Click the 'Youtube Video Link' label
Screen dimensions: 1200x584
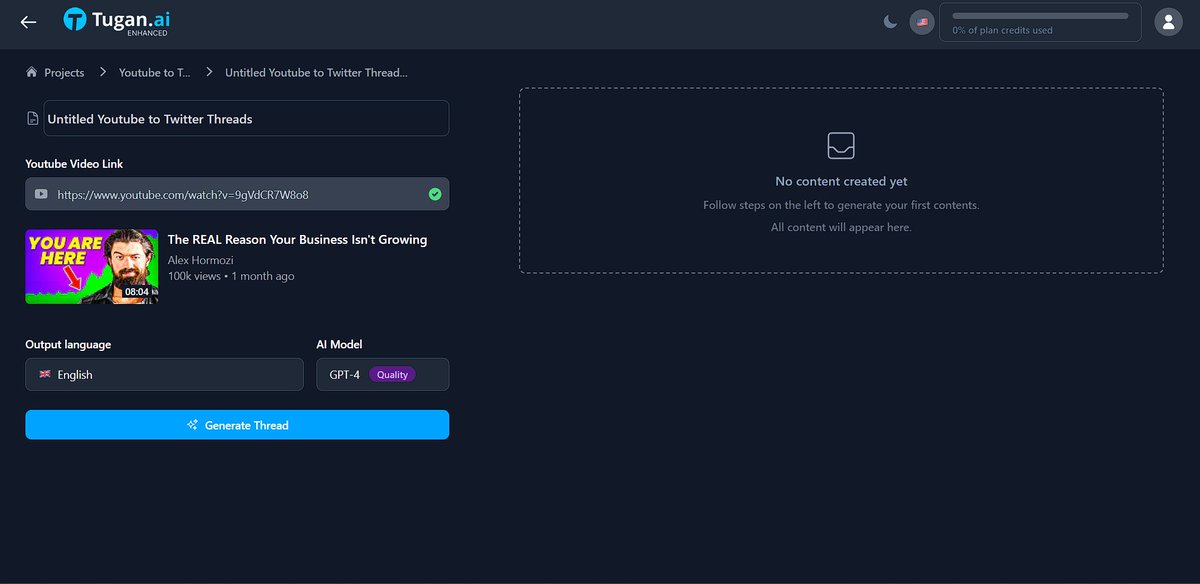[74, 164]
